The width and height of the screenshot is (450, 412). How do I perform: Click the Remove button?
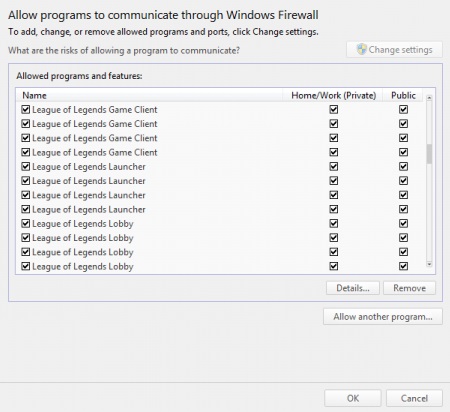409,288
